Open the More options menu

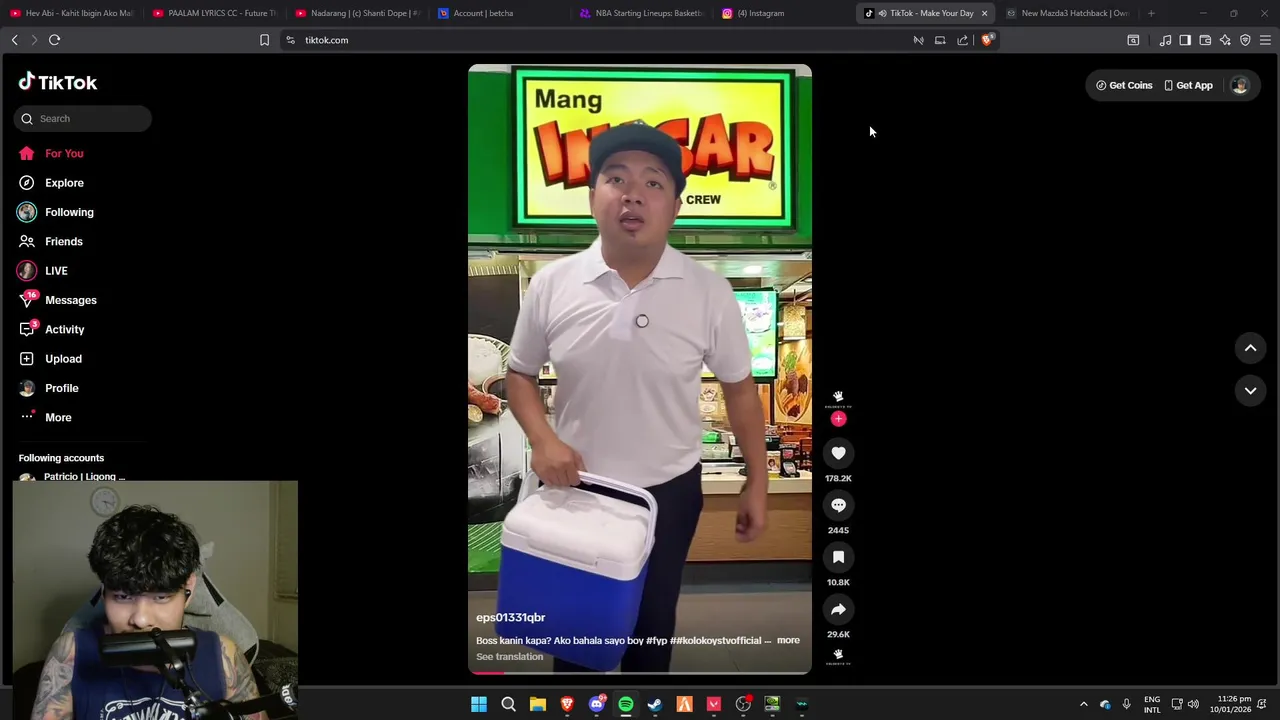[x=45, y=417]
